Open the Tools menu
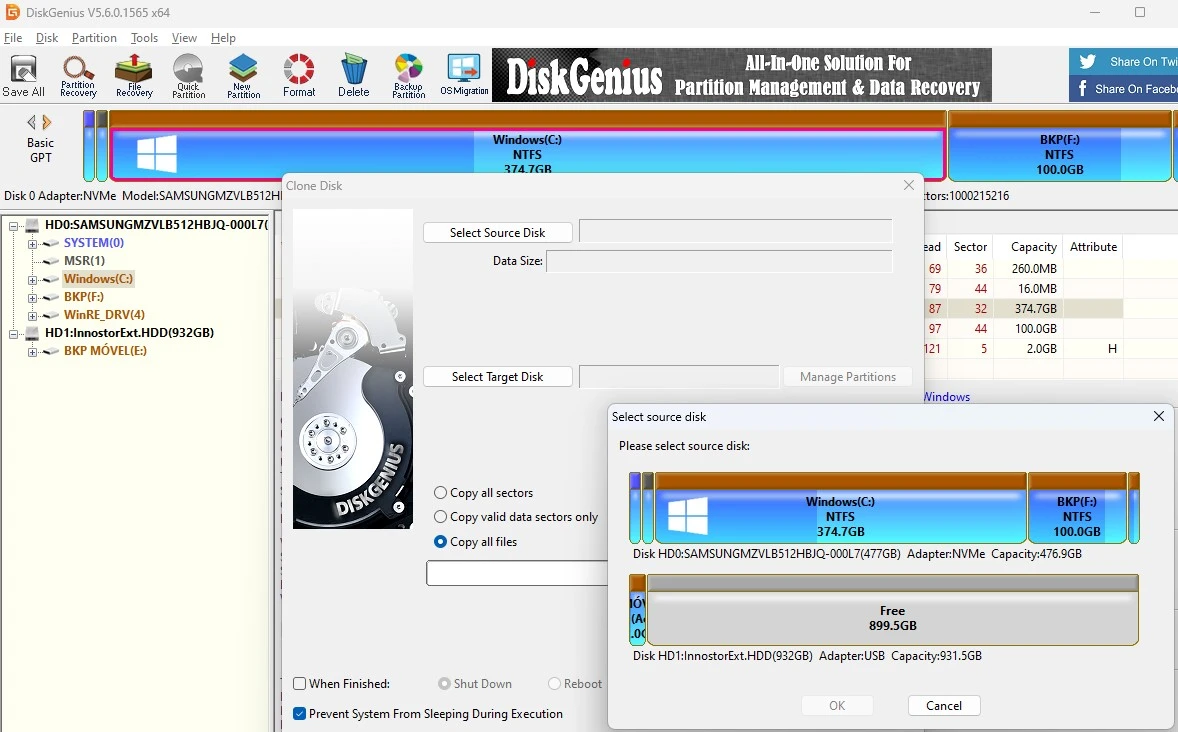The image size is (1178, 732). (144, 38)
